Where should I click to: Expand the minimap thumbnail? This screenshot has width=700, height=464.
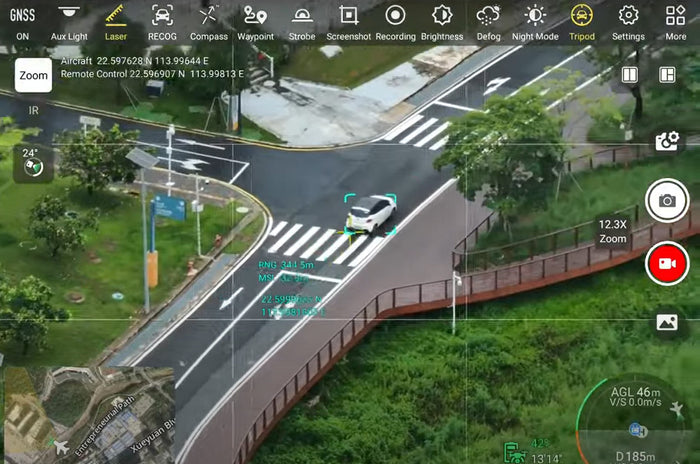pos(89,414)
